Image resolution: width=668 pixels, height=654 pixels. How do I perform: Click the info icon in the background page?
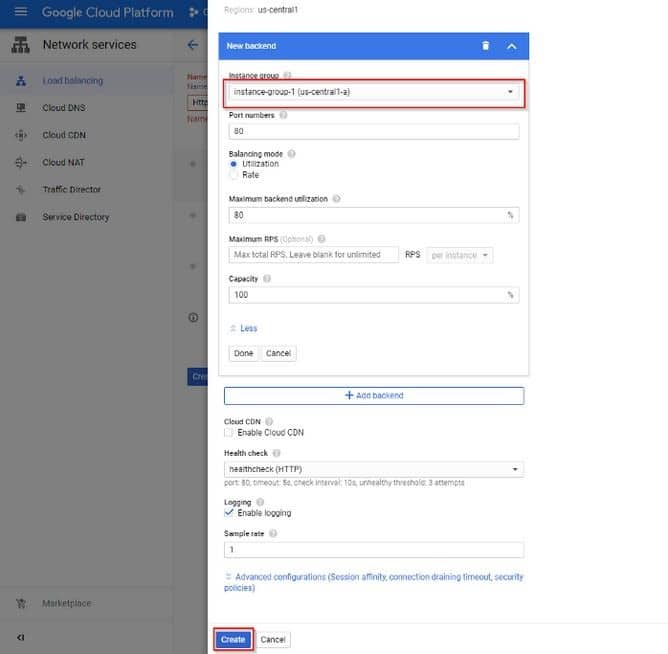tap(193, 317)
